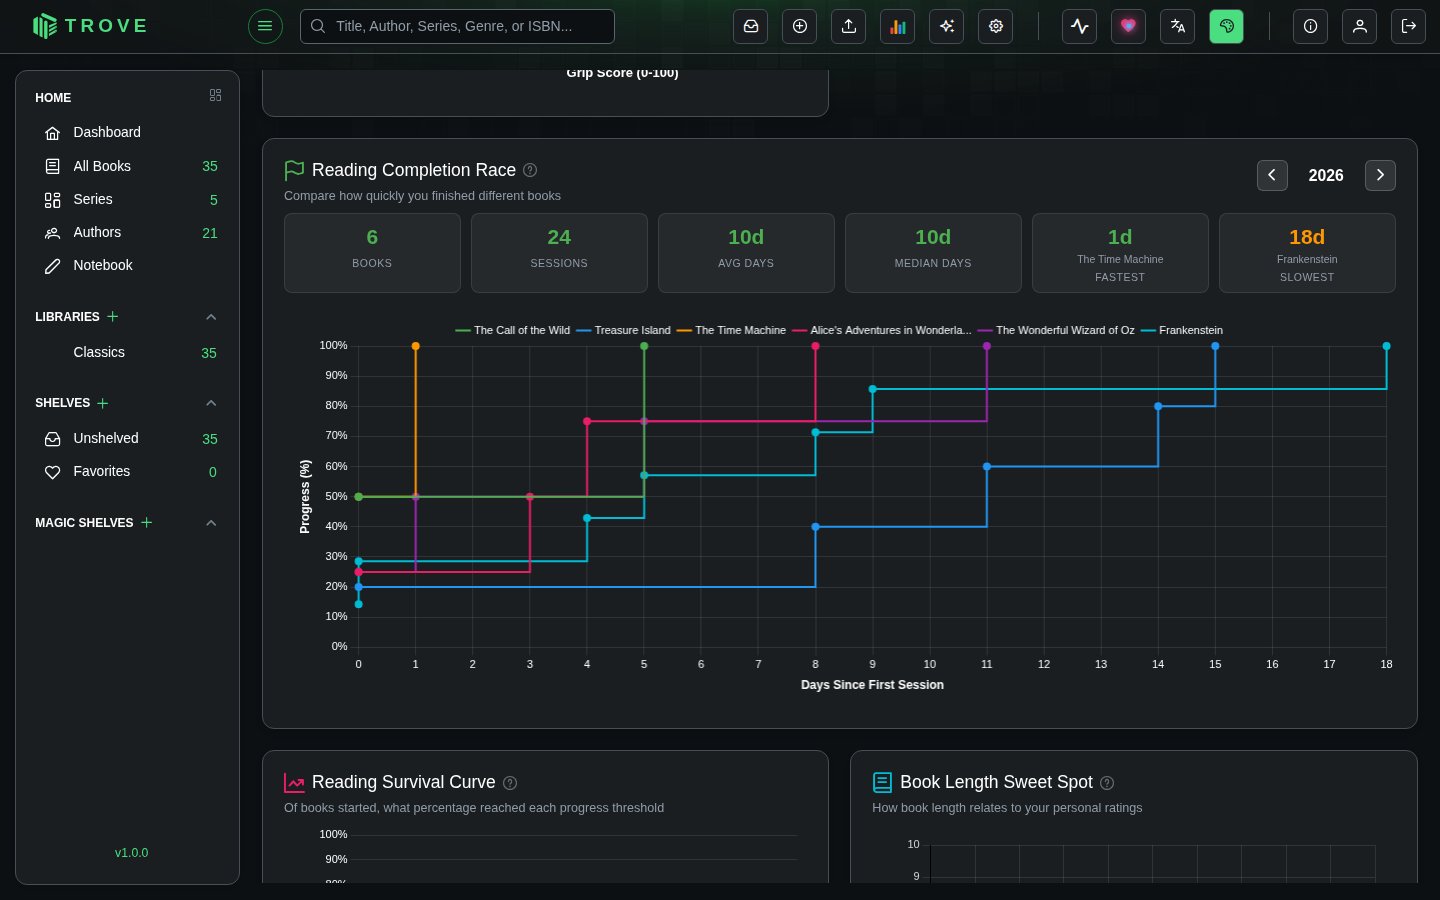Collapse the Libraries section chevron

point(211,317)
